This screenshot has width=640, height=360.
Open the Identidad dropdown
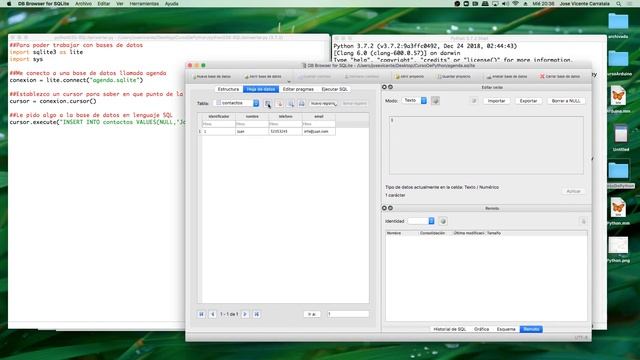(x=421, y=221)
